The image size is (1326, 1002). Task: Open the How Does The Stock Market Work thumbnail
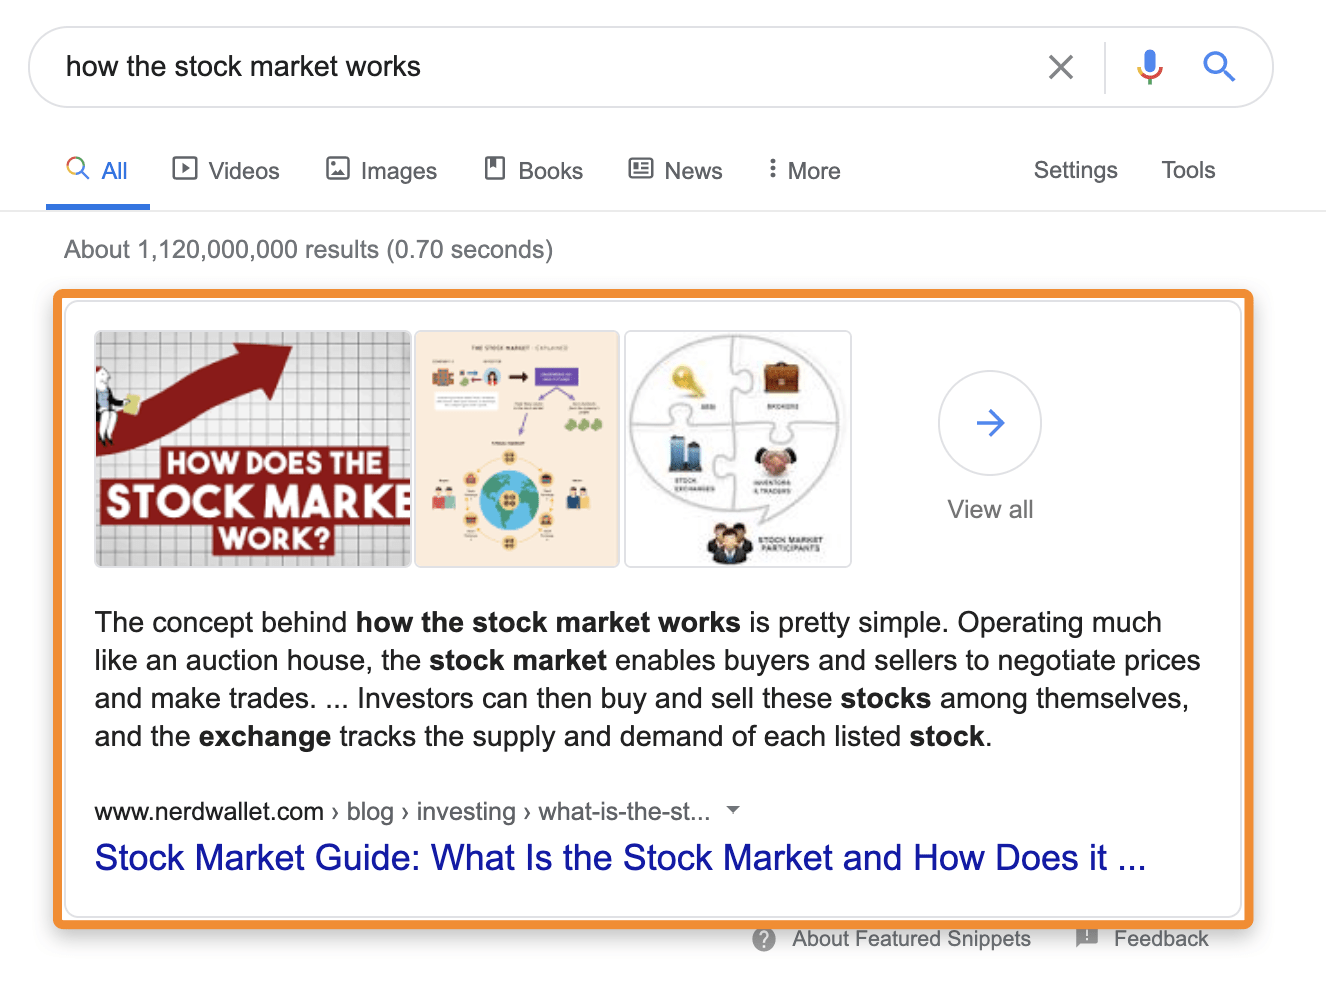tap(252, 448)
